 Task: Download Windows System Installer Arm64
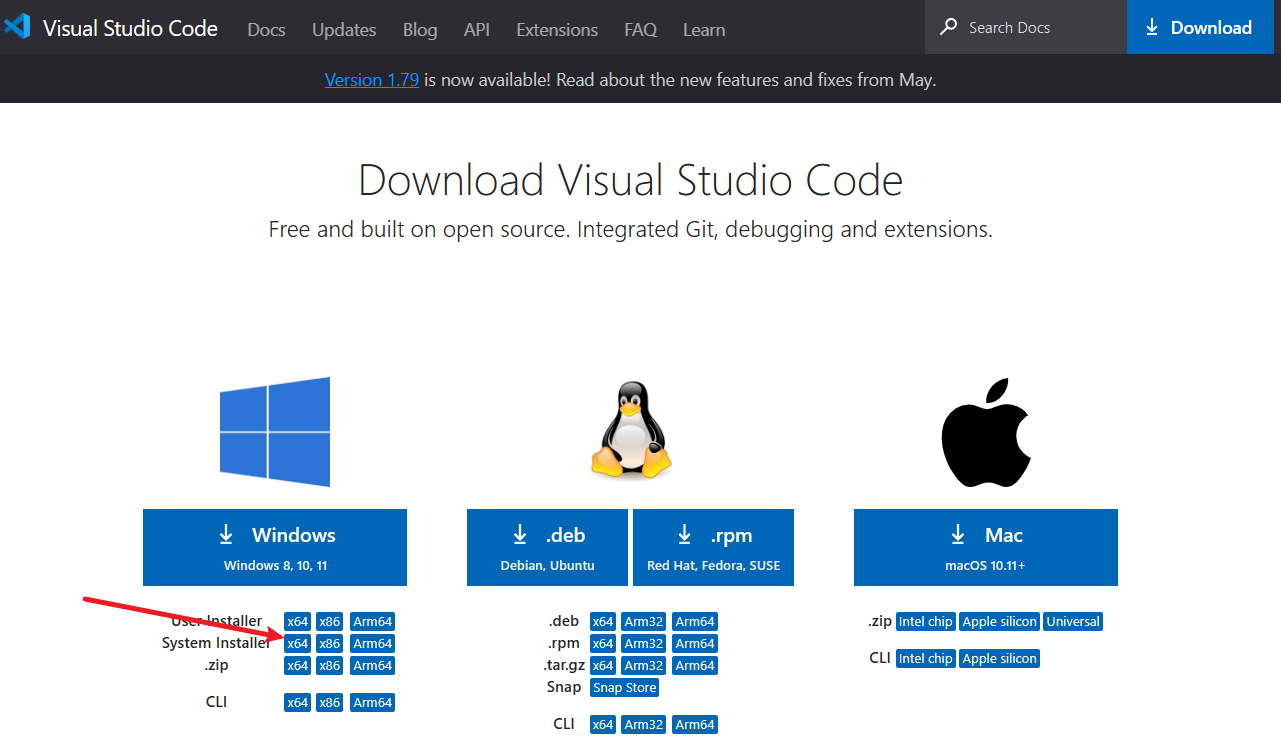point(372,643)
